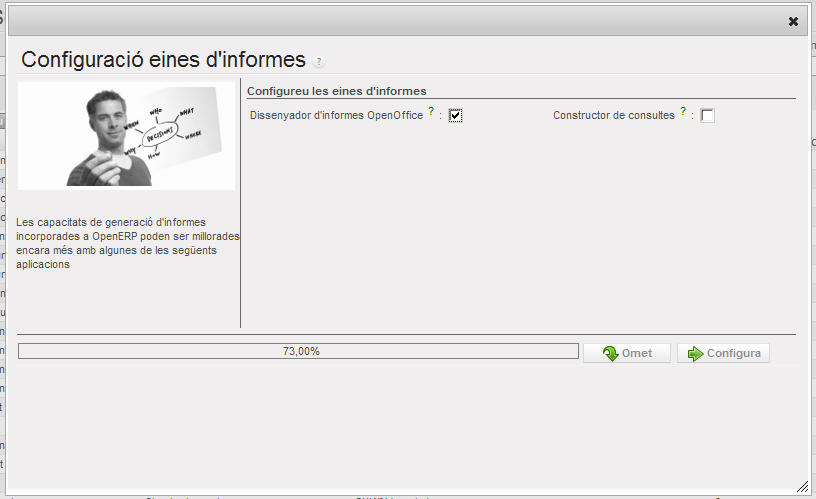The height and width of the screenshot is (499, 816).
Task: Click the "Configuració eines d'informes" heading
Action: click(163, 59)
